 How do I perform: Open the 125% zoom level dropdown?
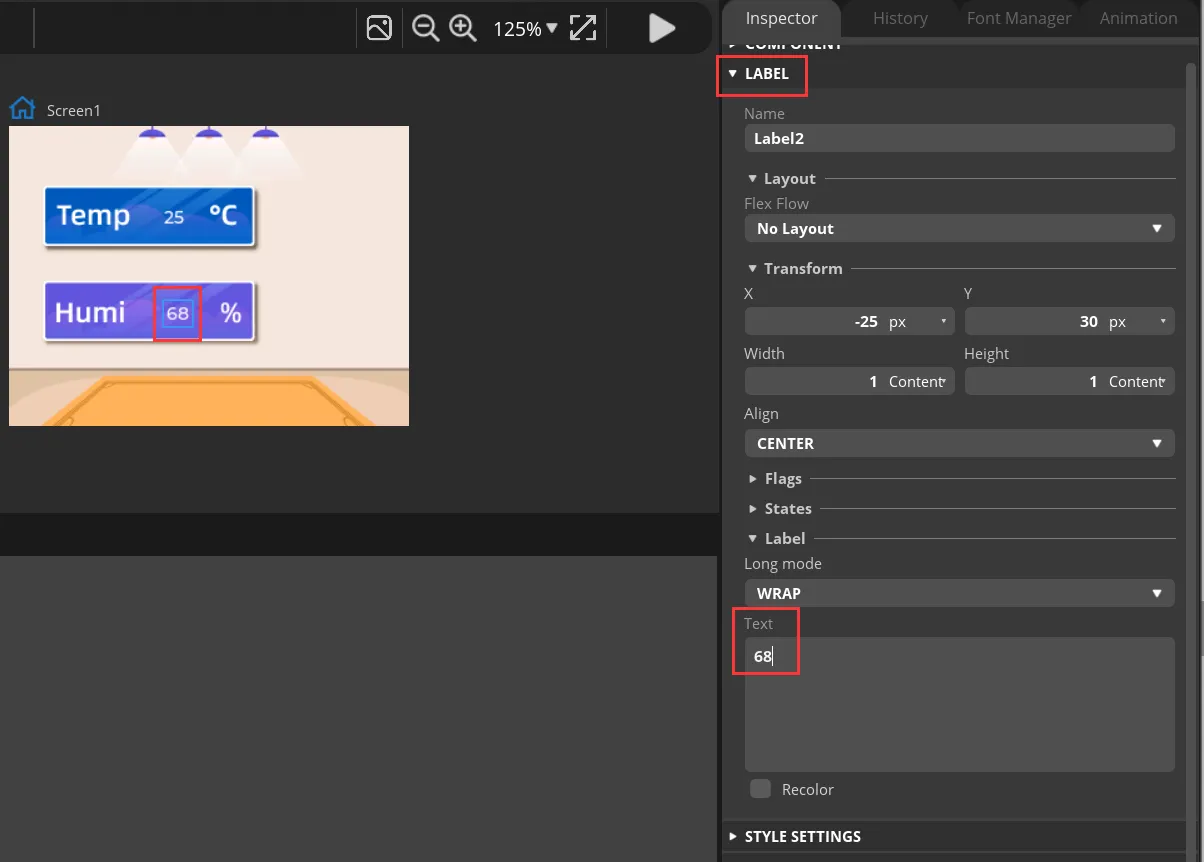pyautogui.click(x=525, y=29)
